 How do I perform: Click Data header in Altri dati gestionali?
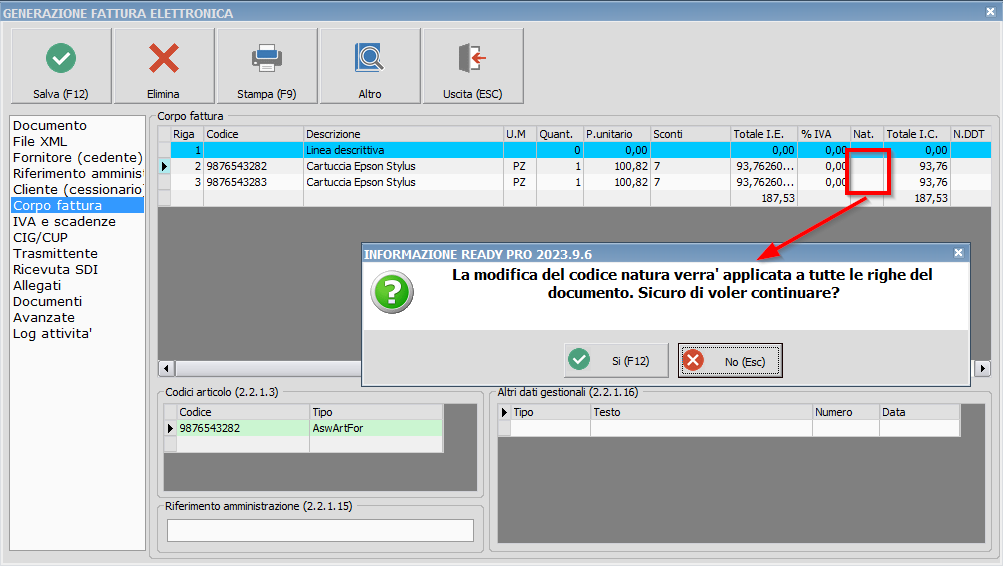click(919, 412)
